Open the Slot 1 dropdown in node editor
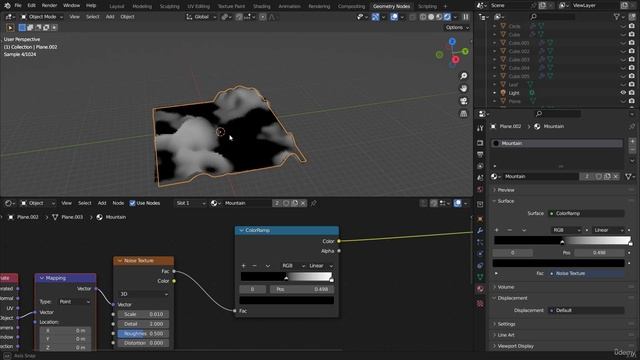 [190, 203]
